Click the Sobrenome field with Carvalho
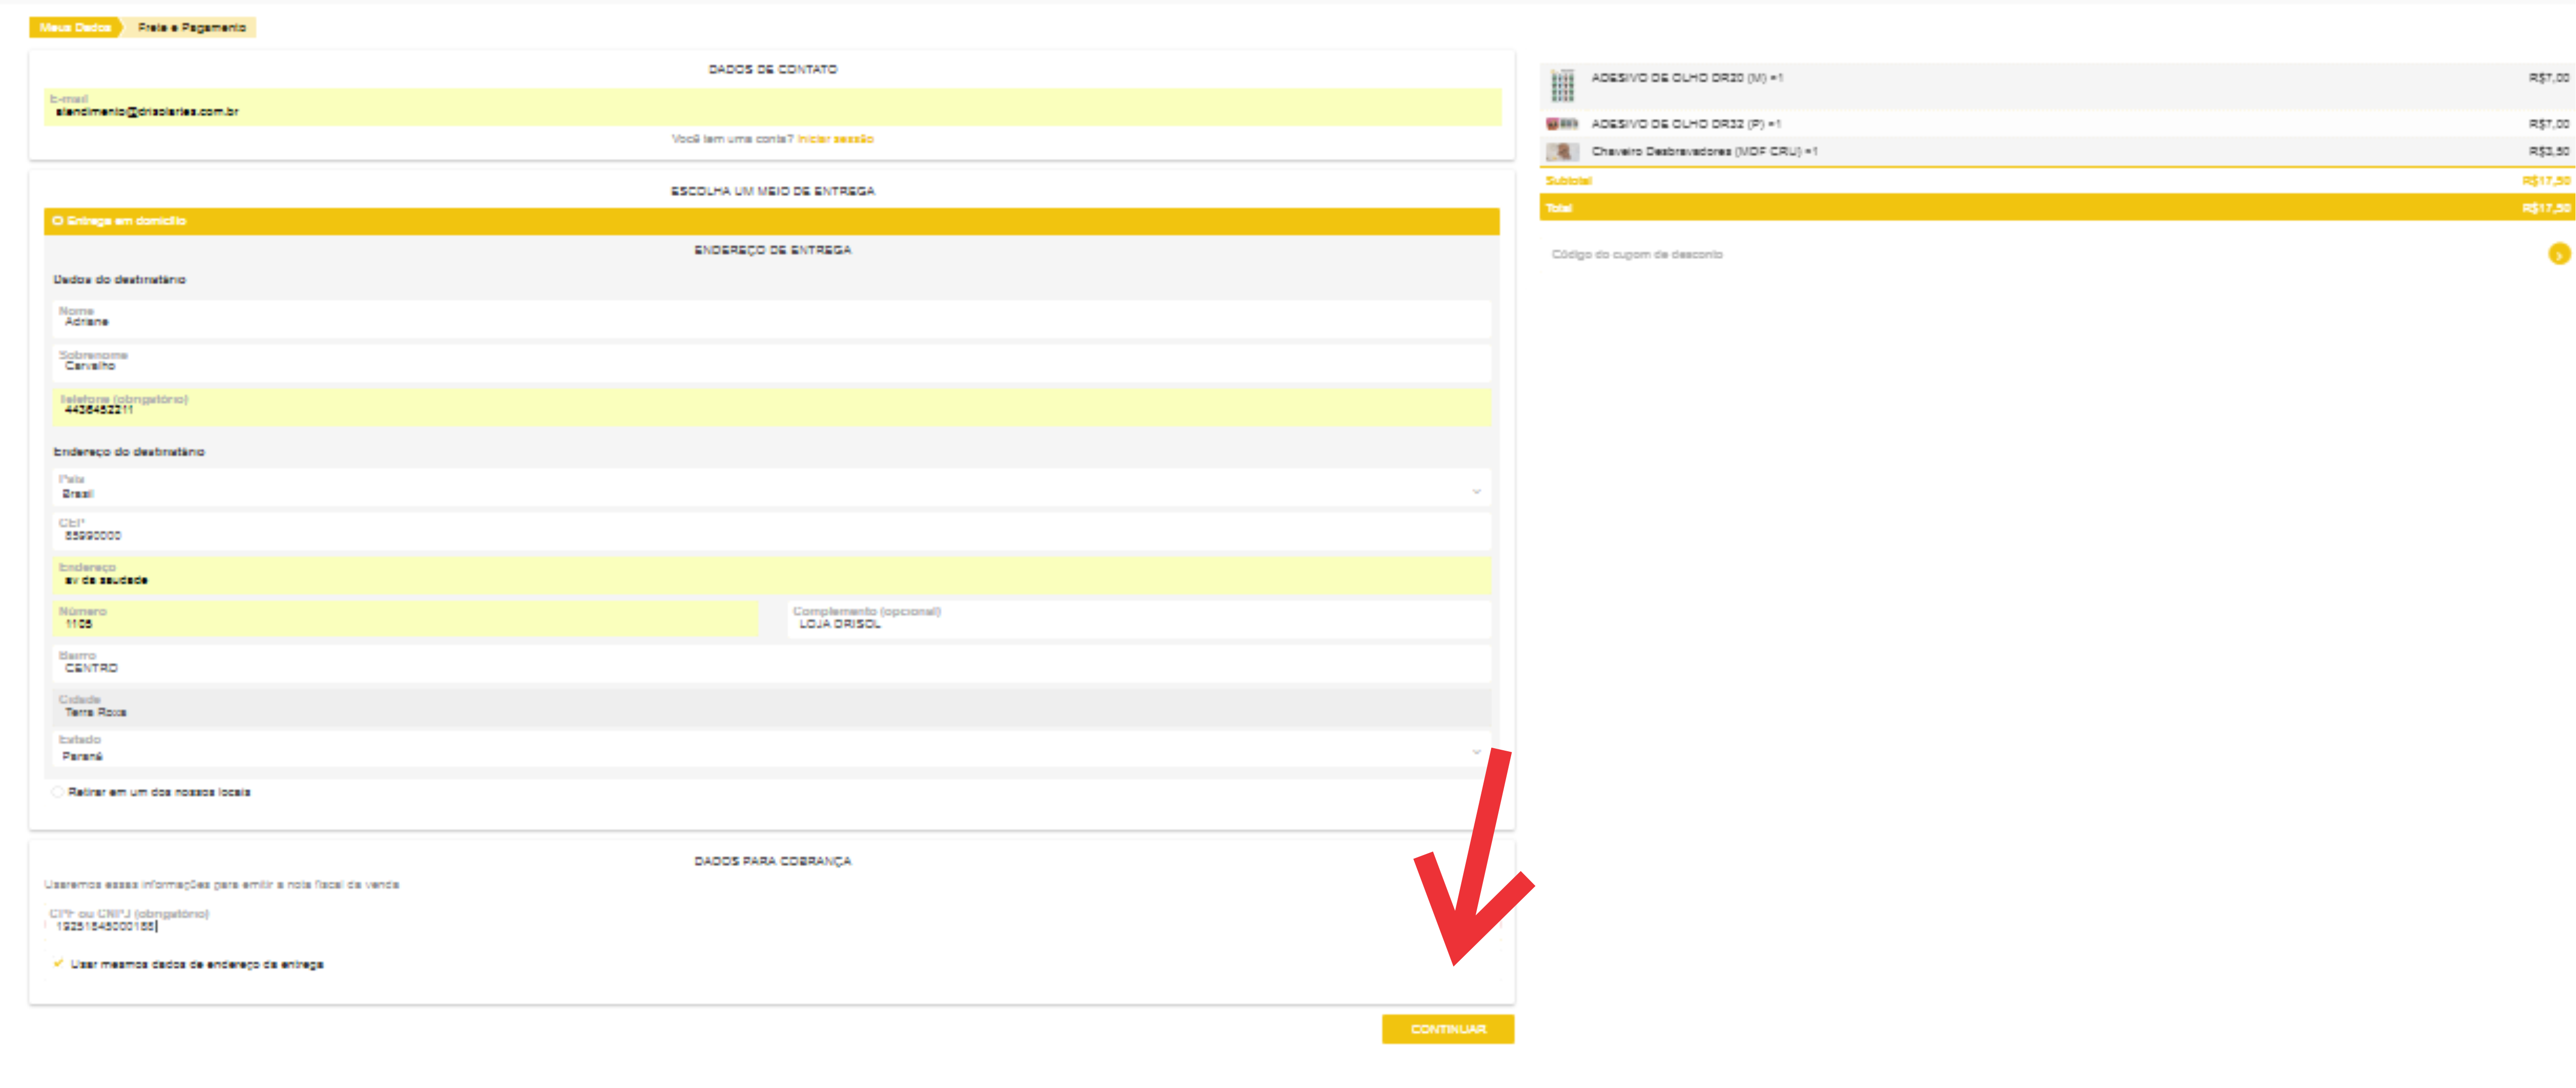 pyautogui.click(x=772, y=362)
